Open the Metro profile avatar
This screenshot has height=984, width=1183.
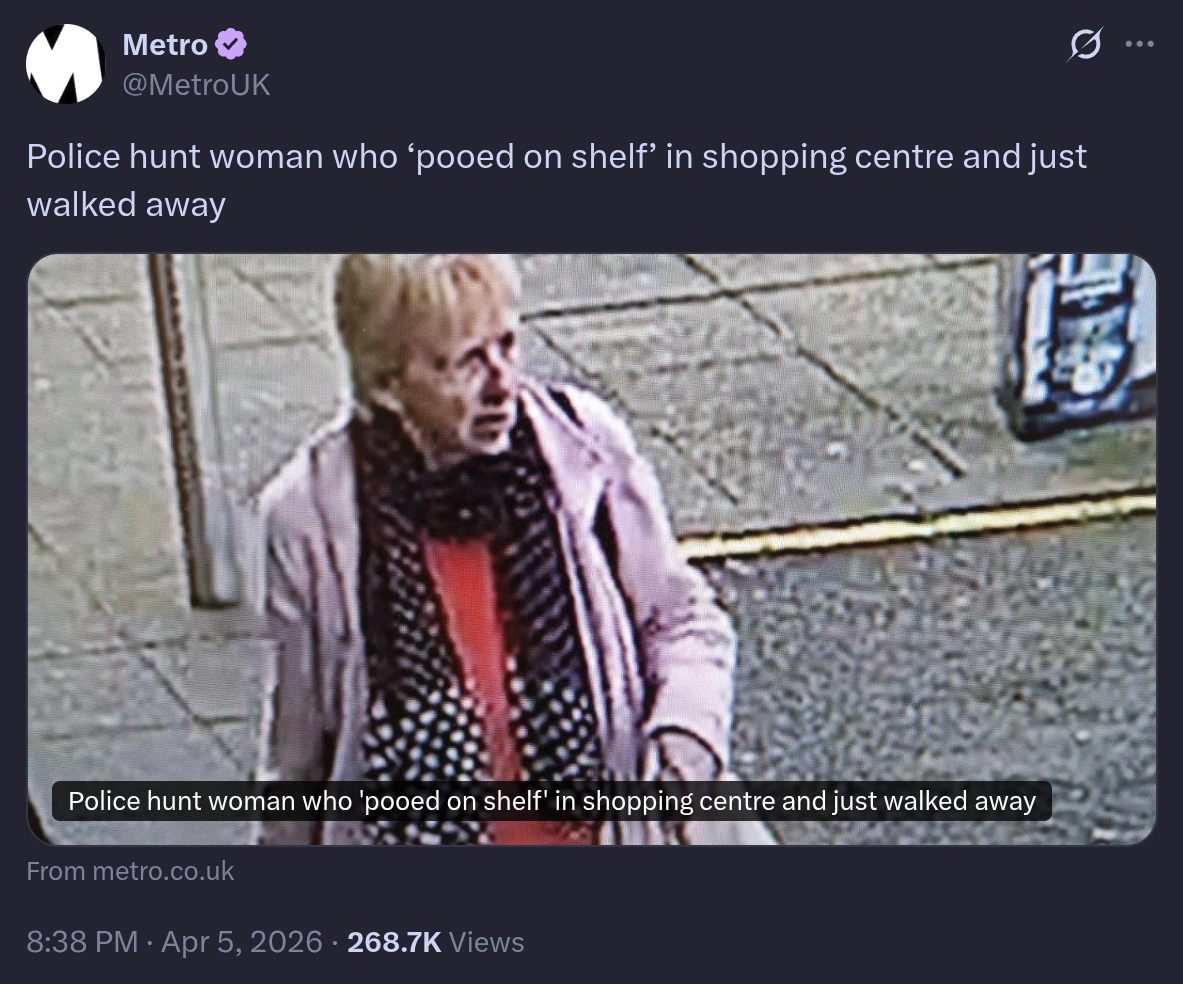click(x=65, y=64)
